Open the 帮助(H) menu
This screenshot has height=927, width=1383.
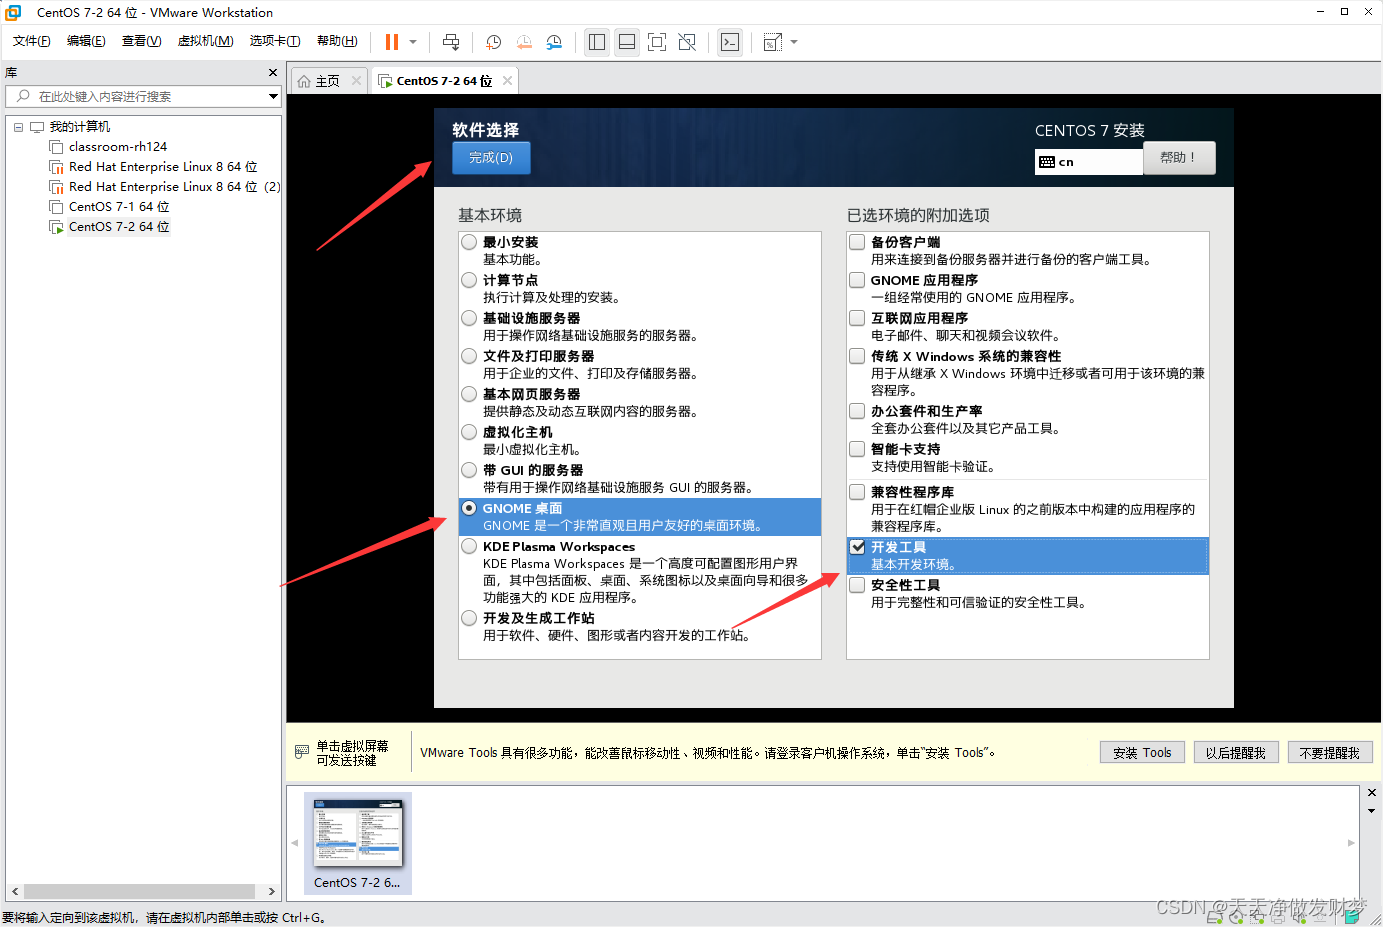[x=337, y=41]
